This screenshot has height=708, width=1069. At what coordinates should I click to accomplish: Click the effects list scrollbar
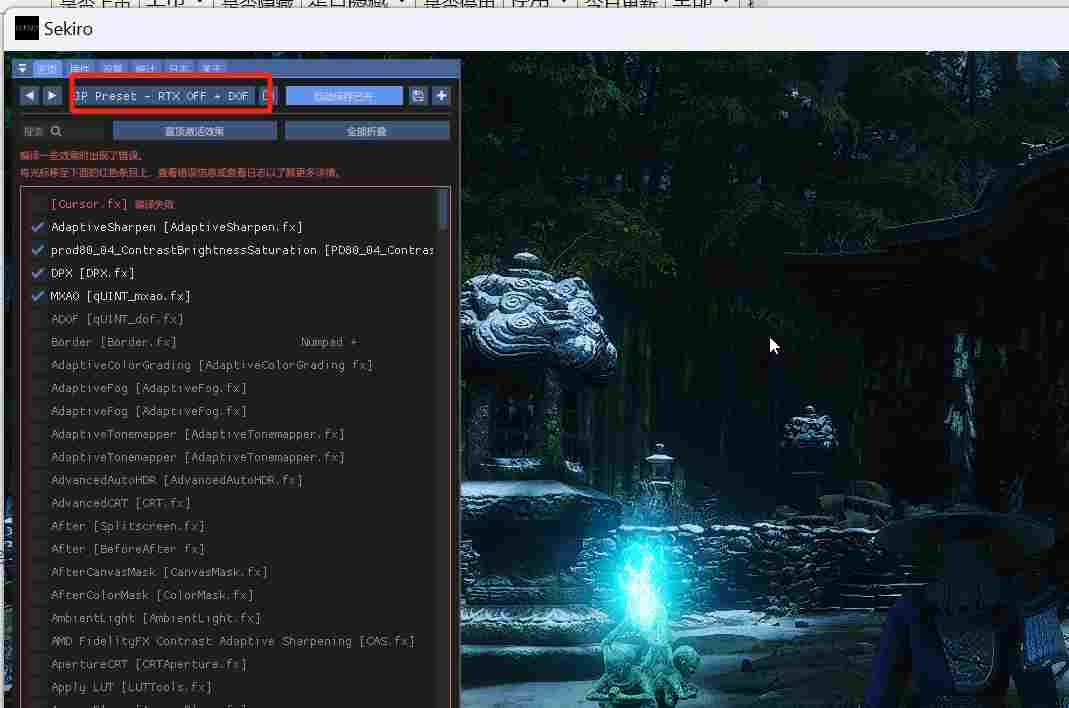pos(443,210)
